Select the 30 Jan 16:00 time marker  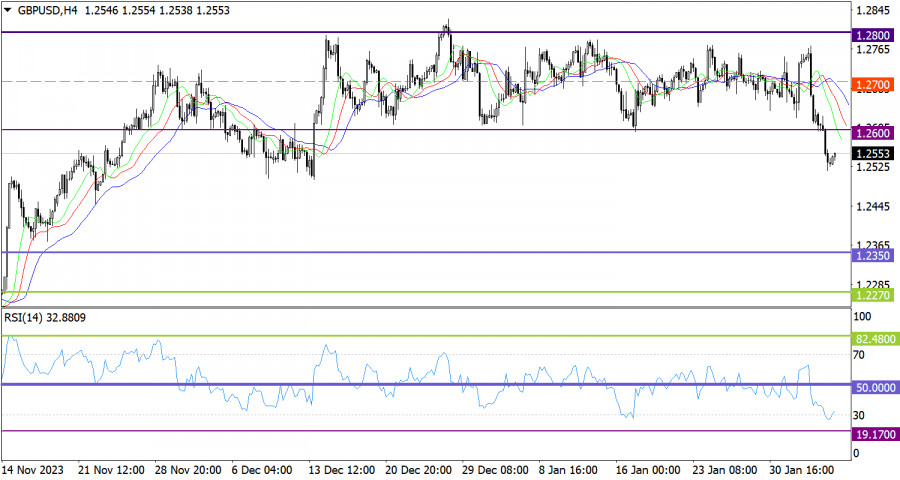[801, 470]
